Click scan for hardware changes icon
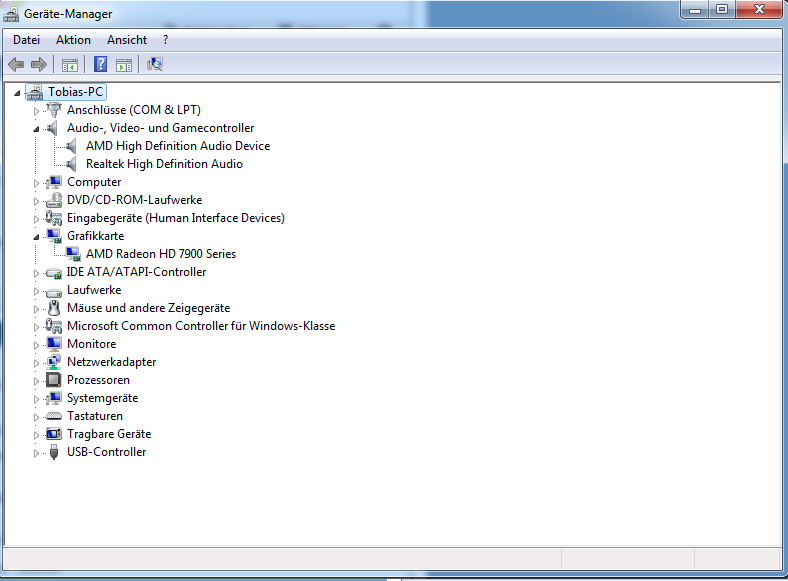Screen dimensions: 788x581 pyautogui.click(x=155, y=64)
